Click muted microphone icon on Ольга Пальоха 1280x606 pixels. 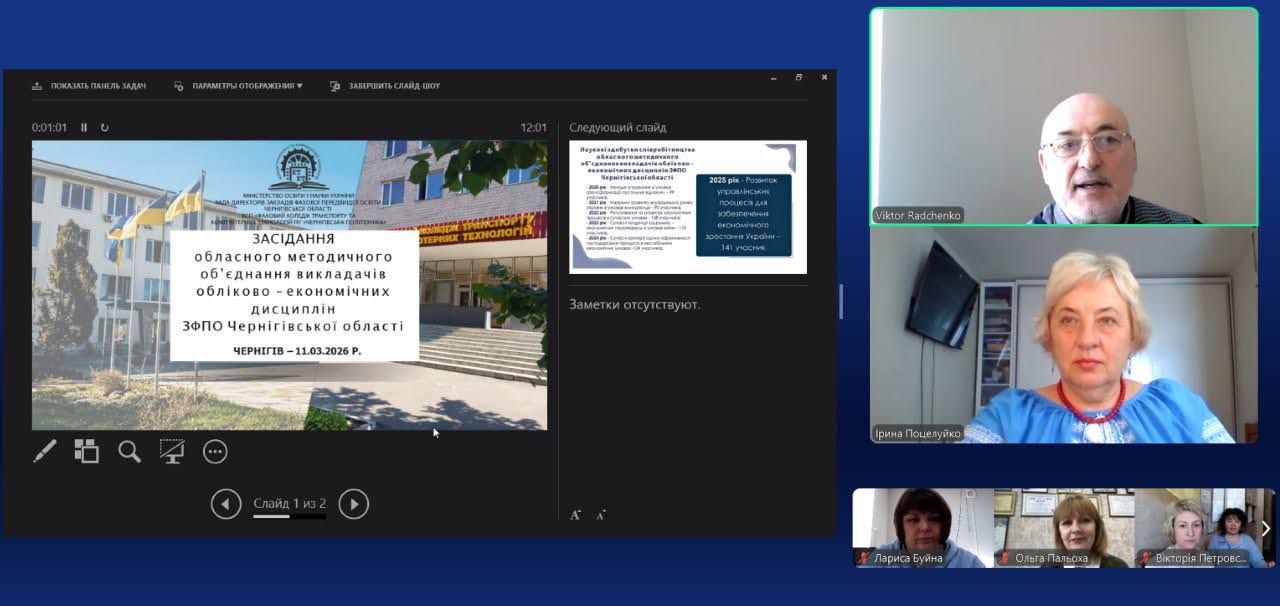pos(1005,558)
